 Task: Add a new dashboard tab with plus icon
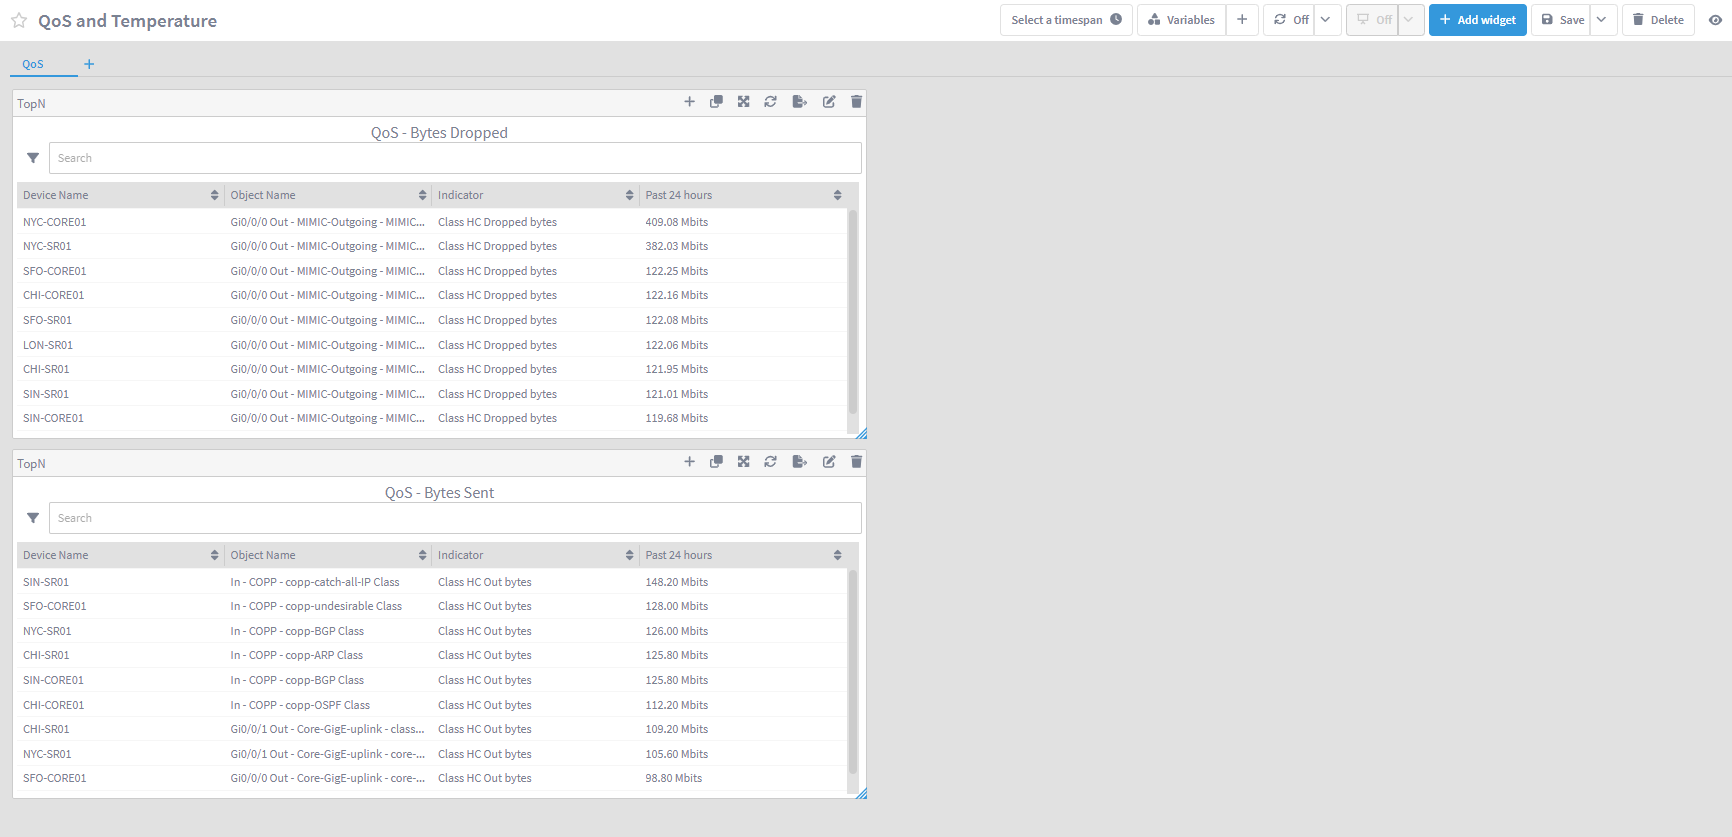89,64
